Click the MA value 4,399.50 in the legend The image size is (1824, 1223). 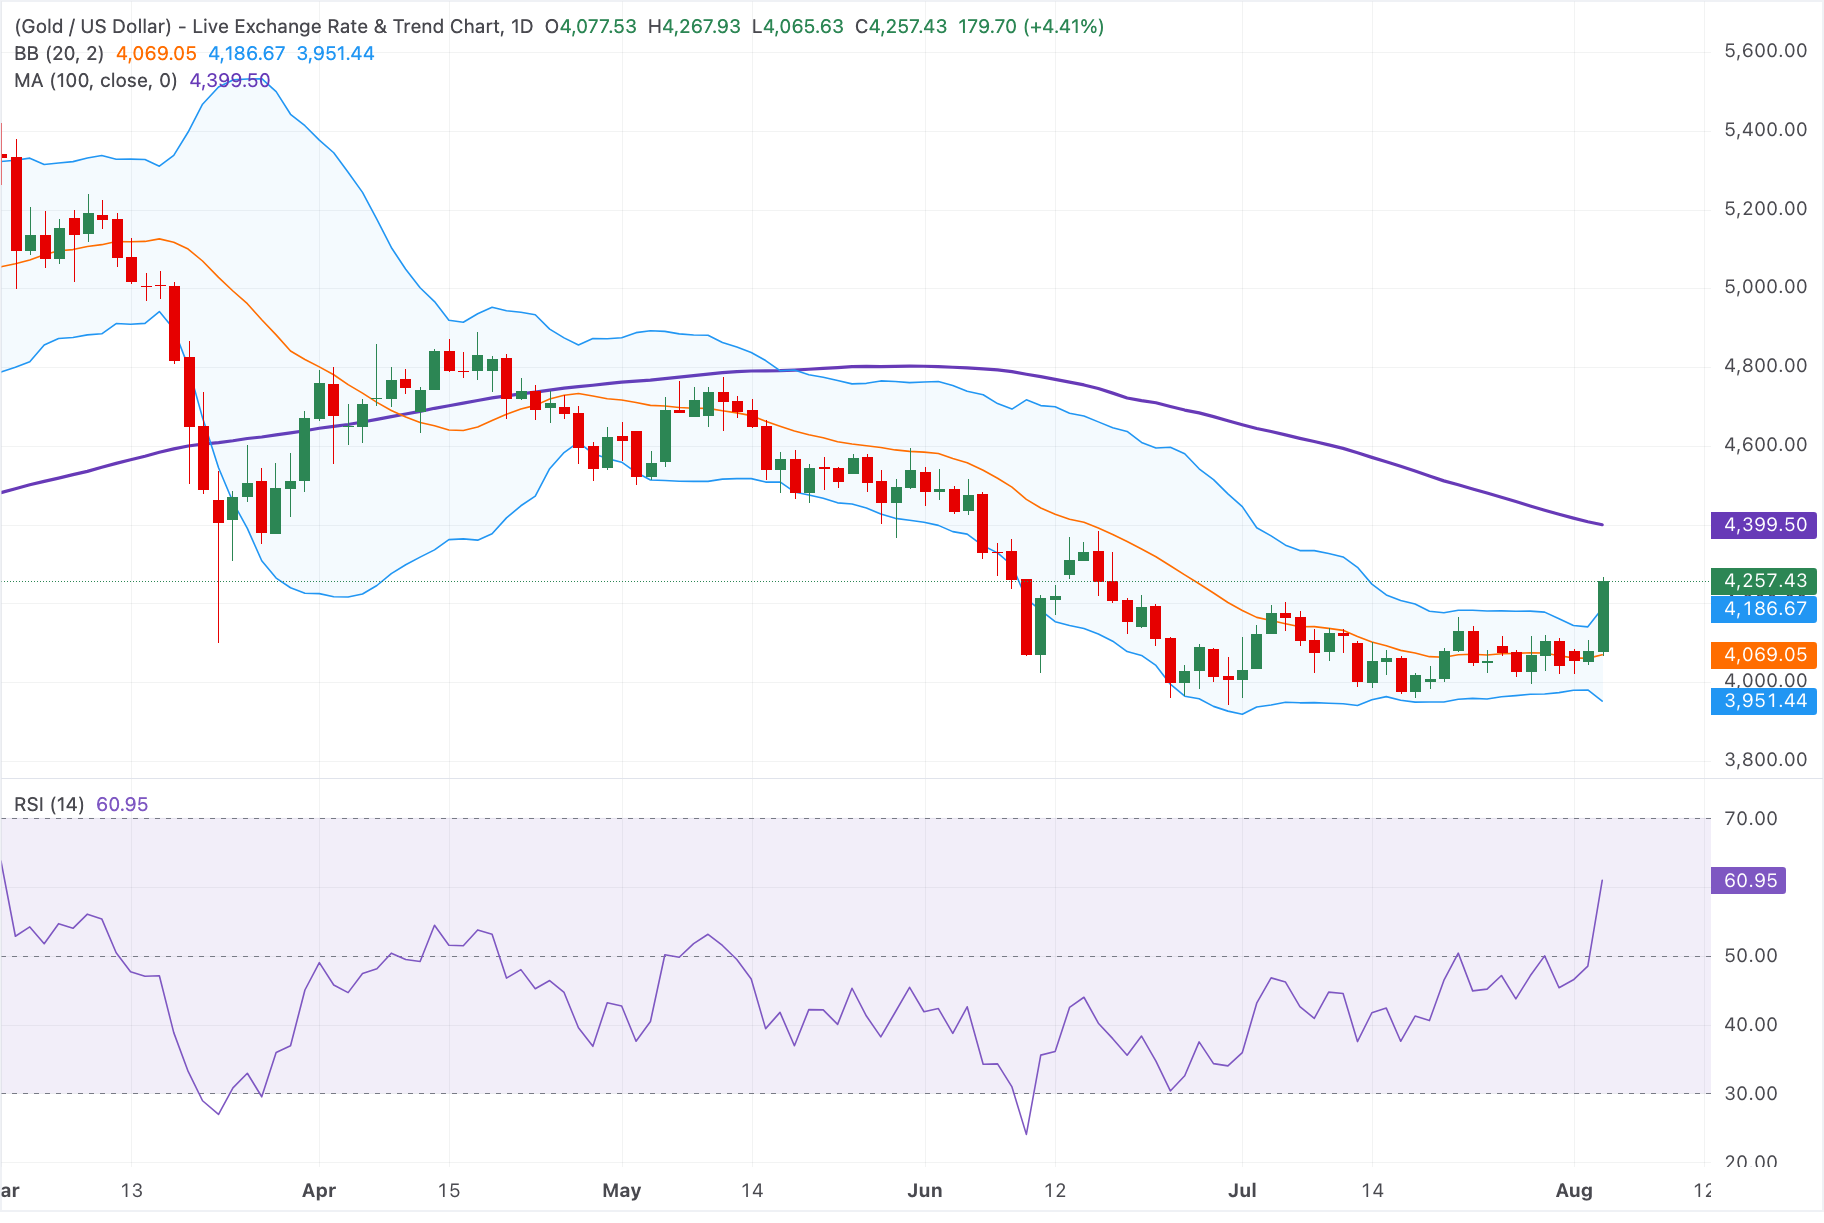click(x=230, y=80)
